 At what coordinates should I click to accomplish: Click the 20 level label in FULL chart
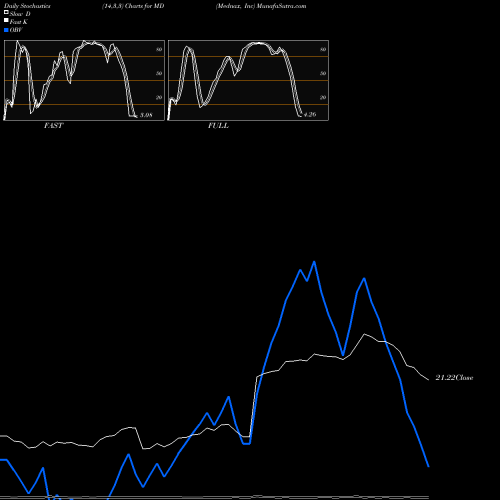pyautogui.click(x=323, y=97)
